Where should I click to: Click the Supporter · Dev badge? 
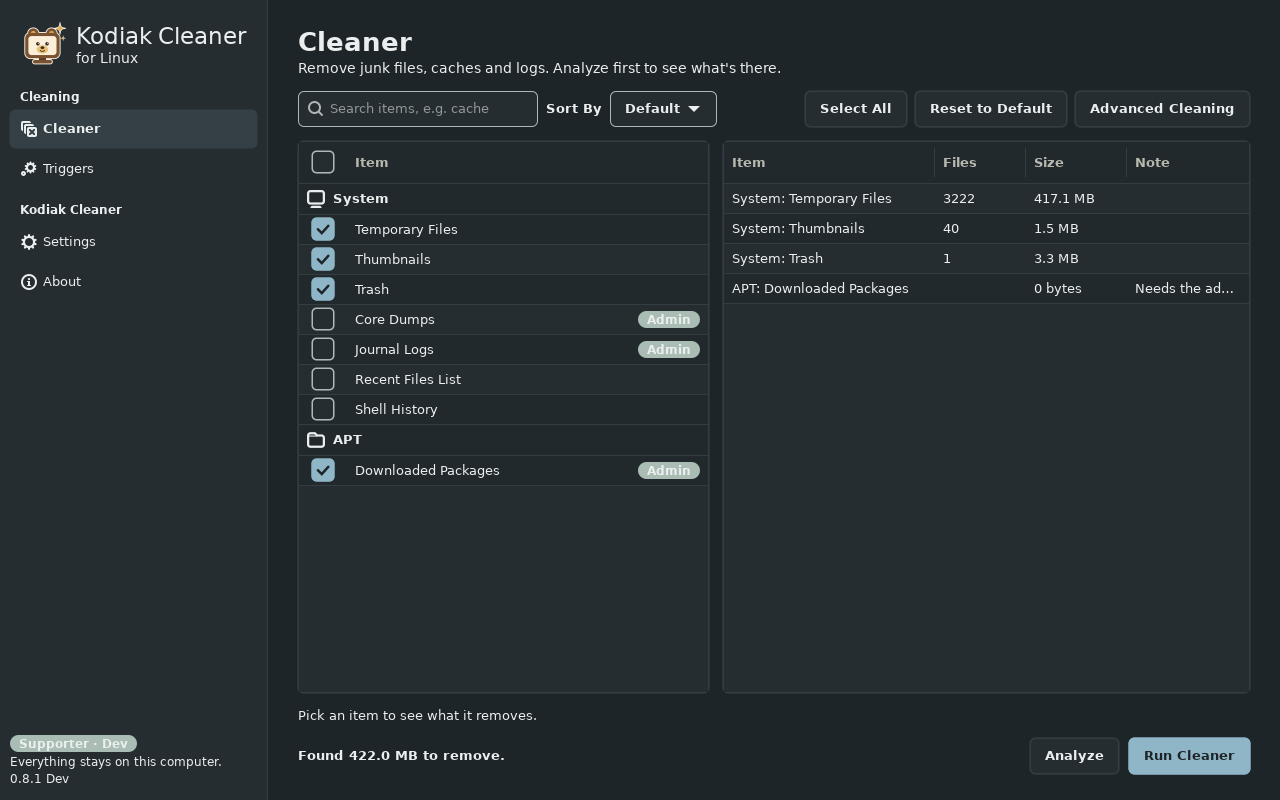[73, 744]
